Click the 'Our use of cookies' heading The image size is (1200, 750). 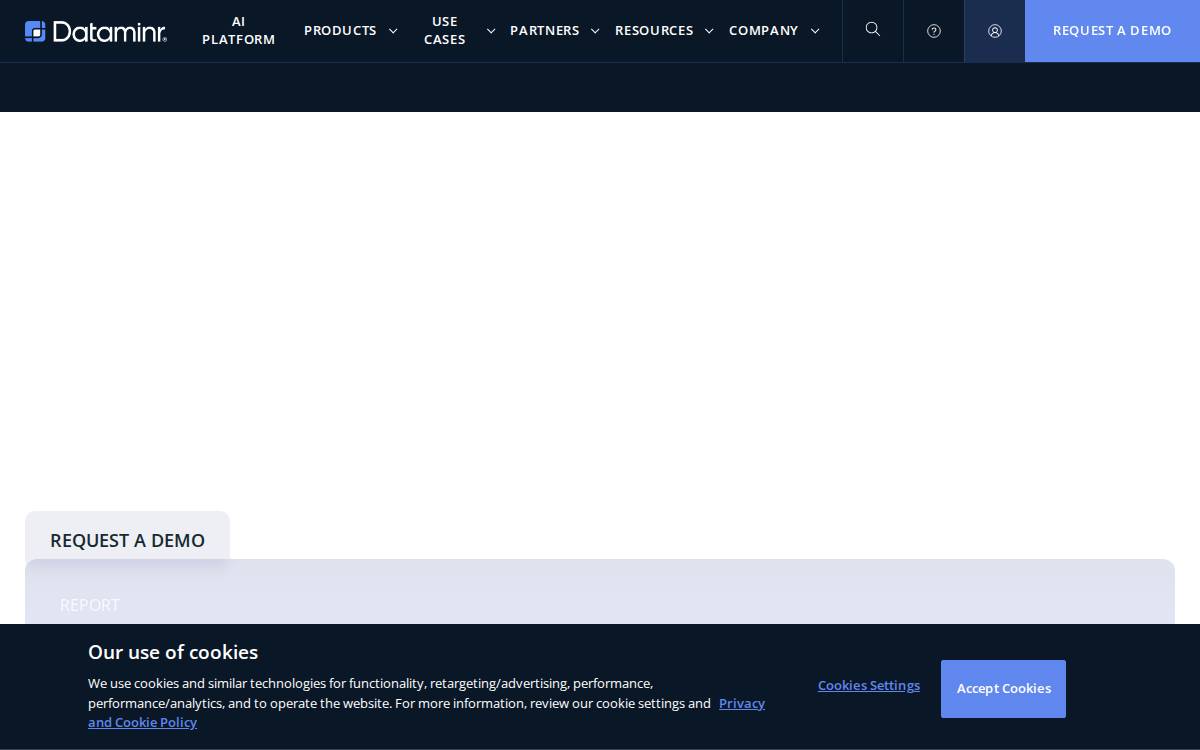coord(173,652)
